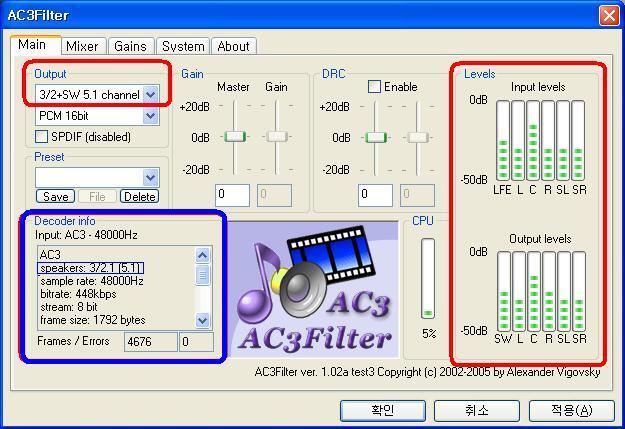This screenshot has height=429, width=625.
Task: Click the Errors count field showing 0
Action: pyautogui.click(x=196, y=342)
